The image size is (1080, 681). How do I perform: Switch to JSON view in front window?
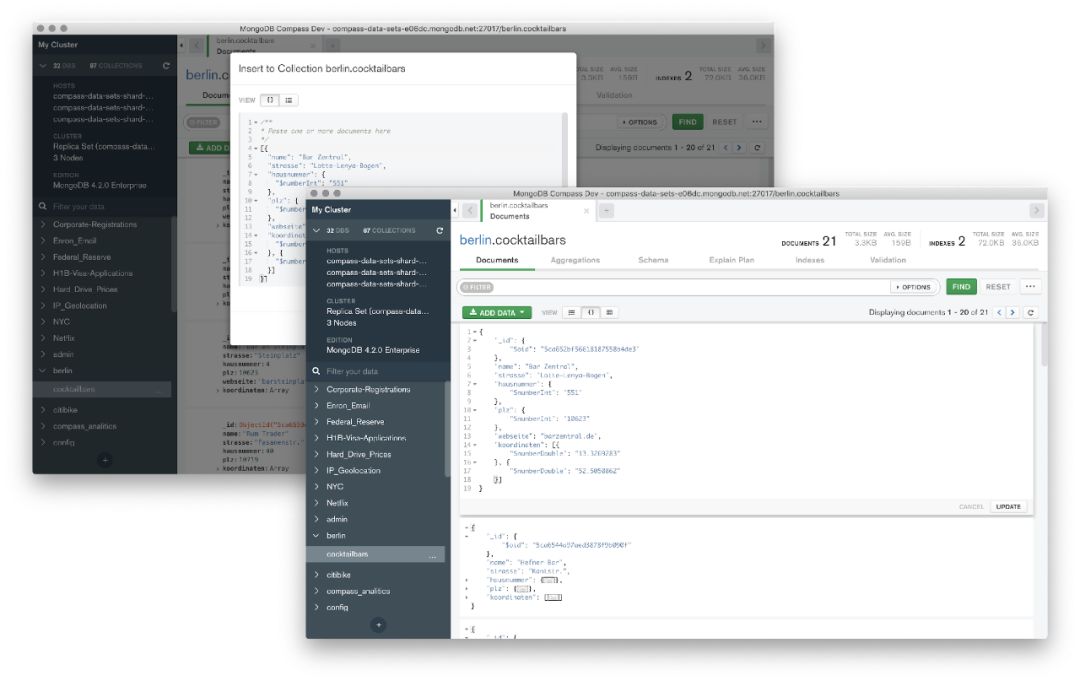point(590,313)
